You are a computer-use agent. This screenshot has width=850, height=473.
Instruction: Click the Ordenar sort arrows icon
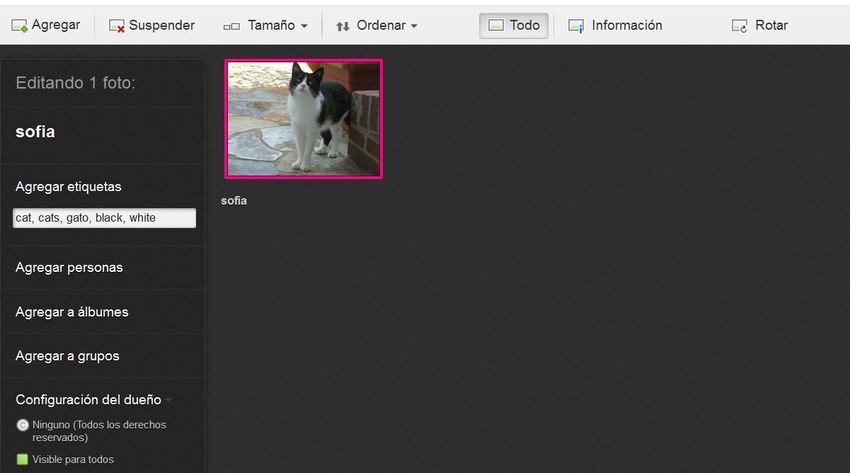[x=343, y=26]
